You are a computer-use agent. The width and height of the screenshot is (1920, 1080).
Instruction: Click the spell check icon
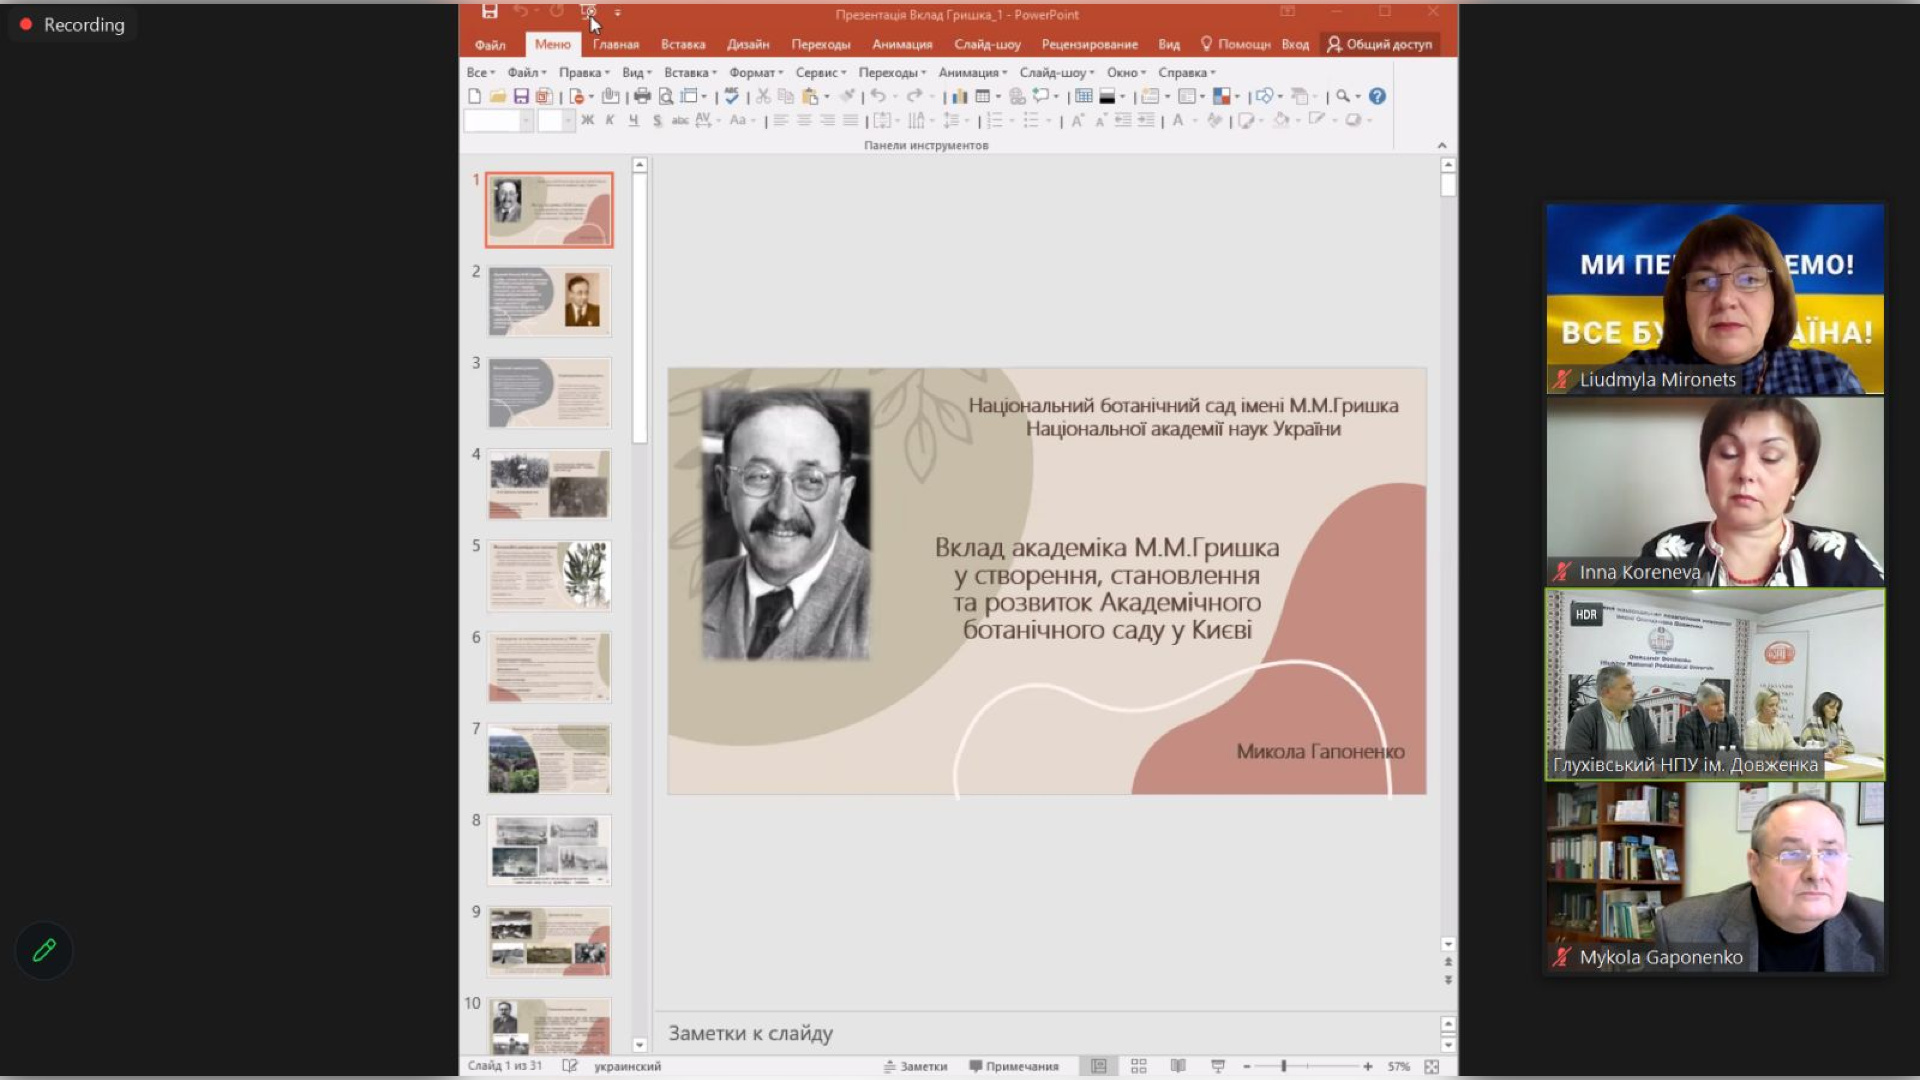click(x=731, y=97)
